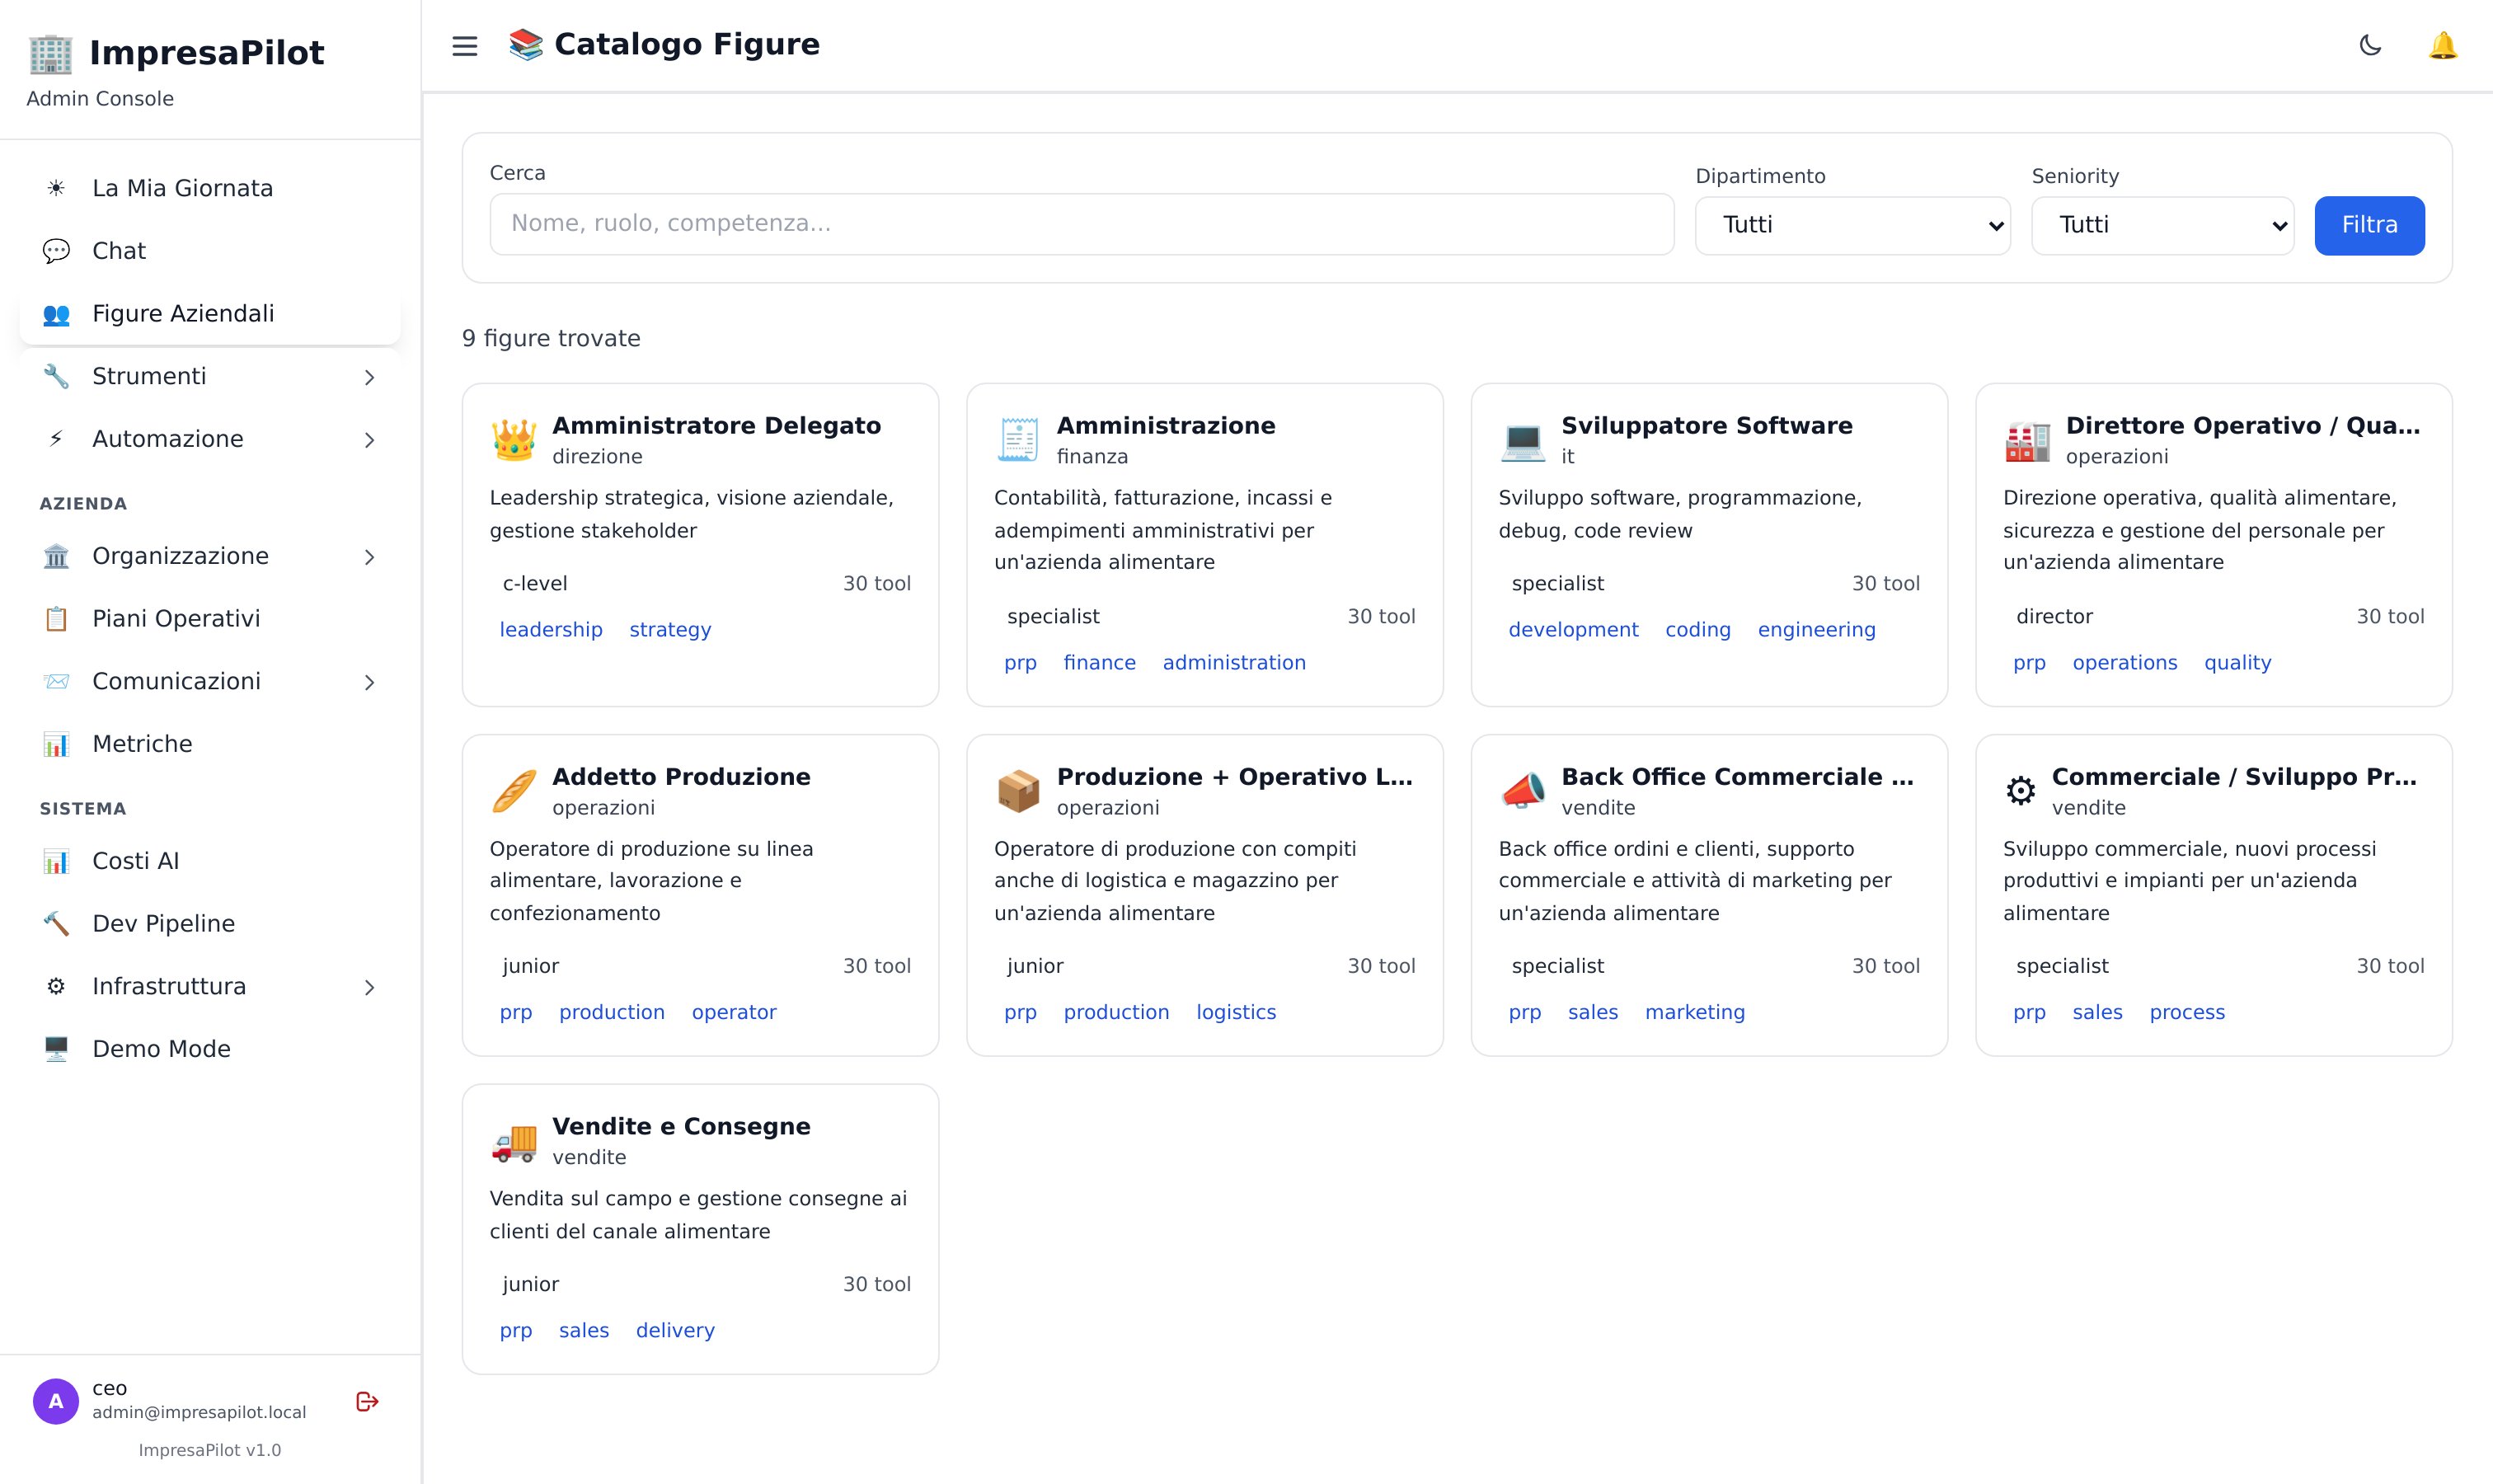Click the factory icon on Direttore Operativo card
Screen dimensions: 2493x1484
tap(2027, 440)
